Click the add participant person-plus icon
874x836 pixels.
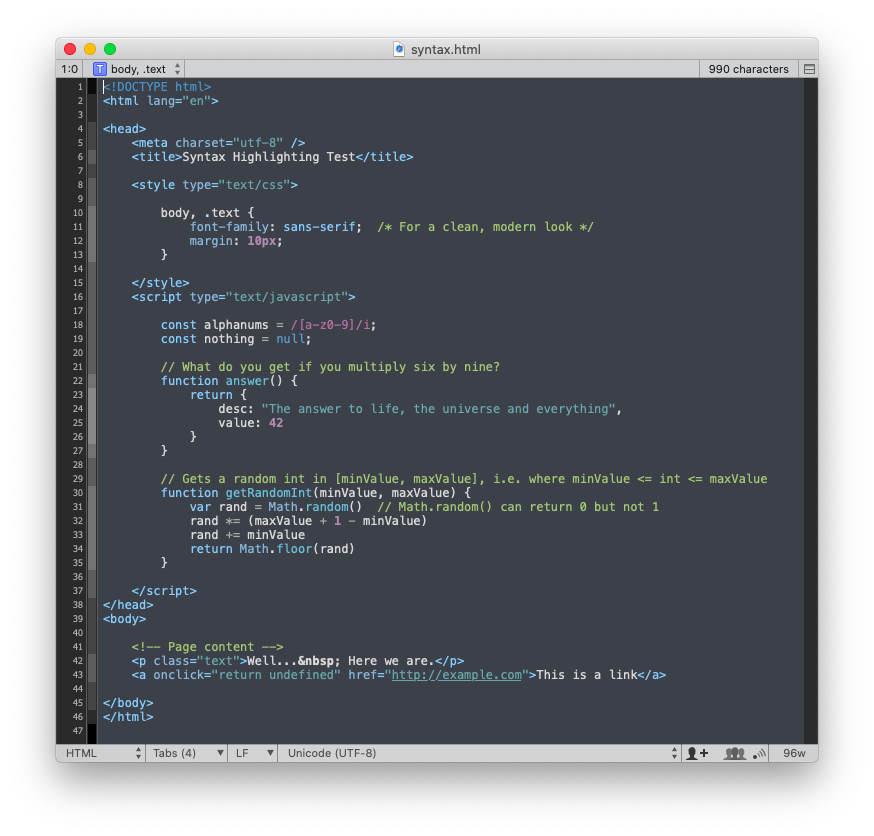click(697, 754)
